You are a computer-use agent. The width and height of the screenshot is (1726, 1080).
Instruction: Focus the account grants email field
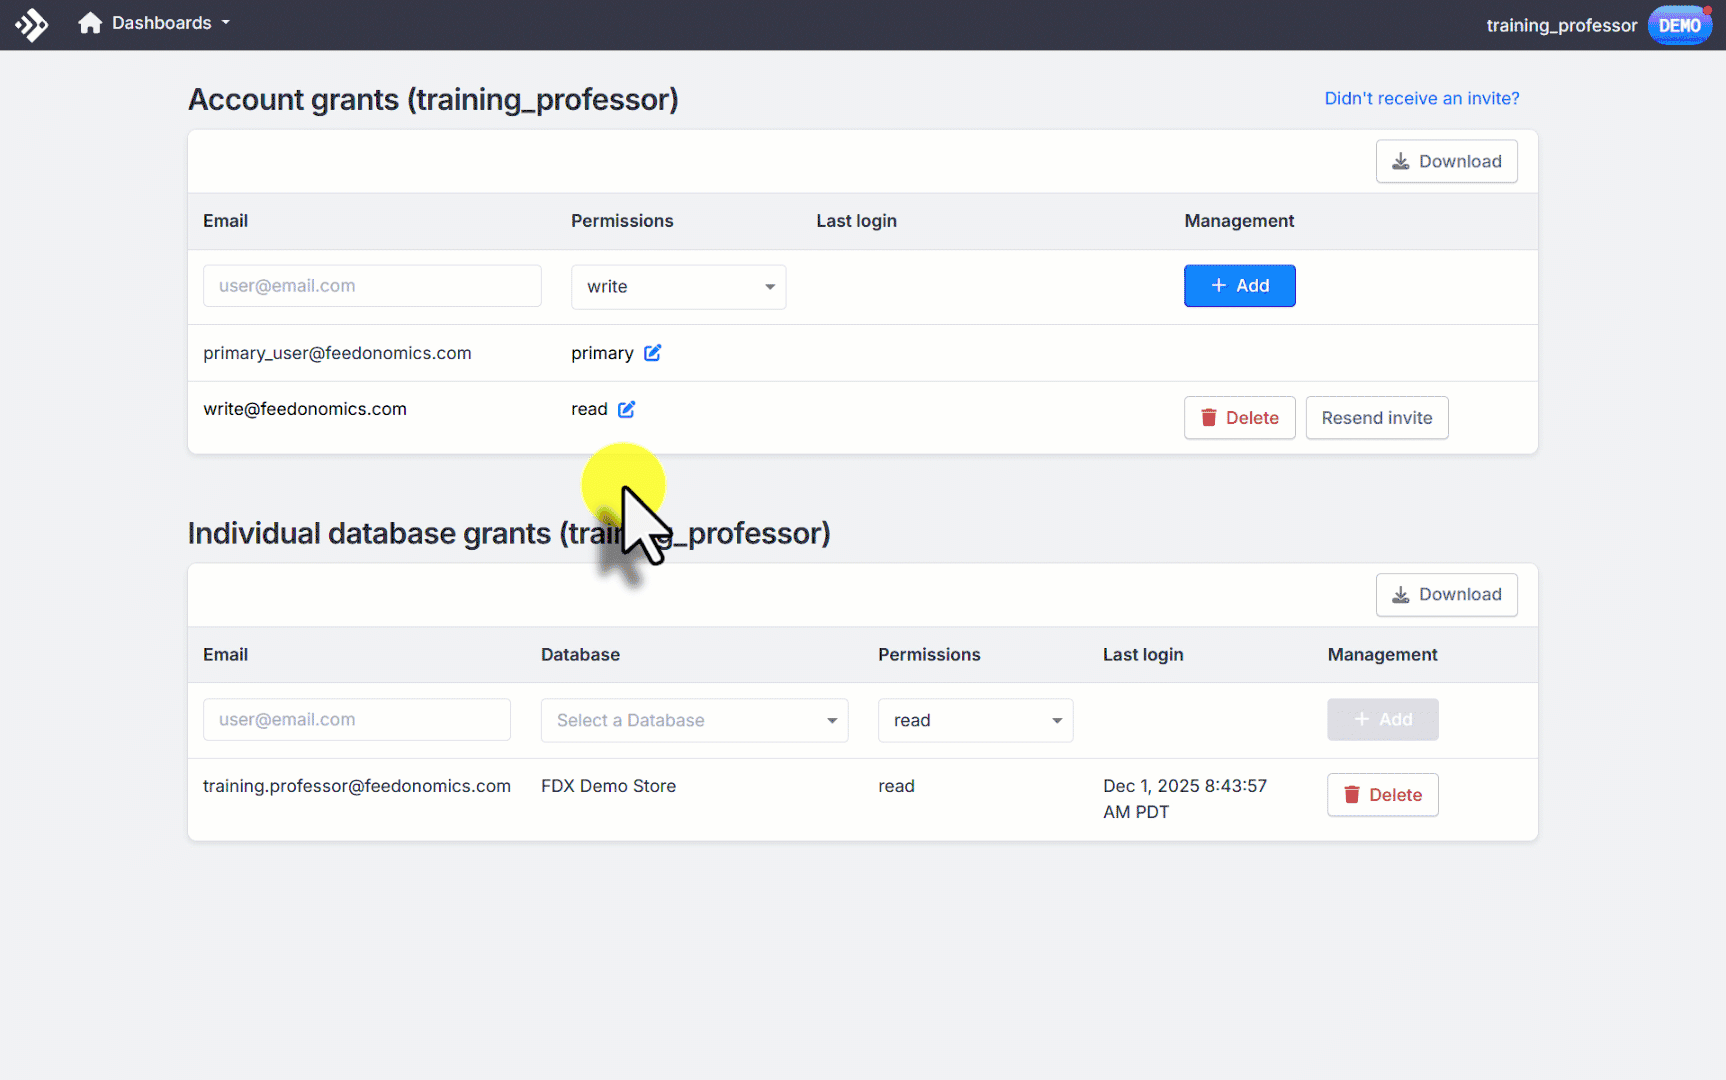[372, 286]
